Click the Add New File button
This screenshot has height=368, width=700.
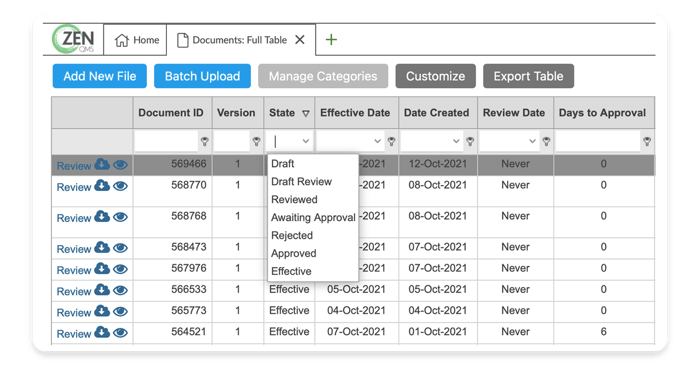100,76
